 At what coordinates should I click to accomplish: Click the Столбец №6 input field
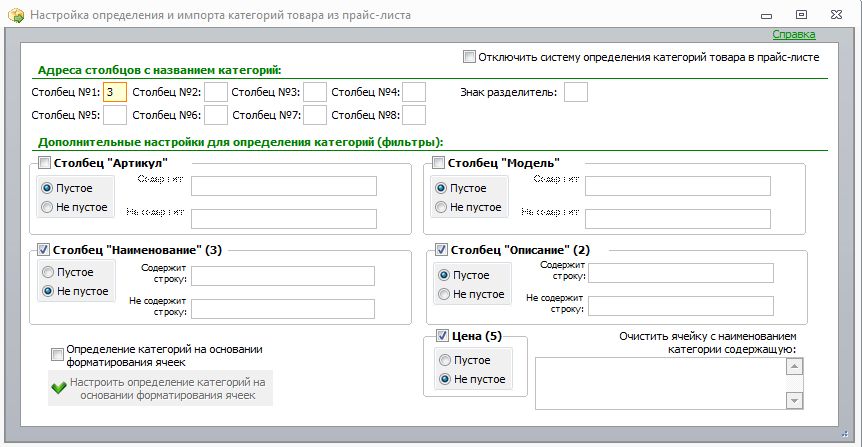(216, 115)
